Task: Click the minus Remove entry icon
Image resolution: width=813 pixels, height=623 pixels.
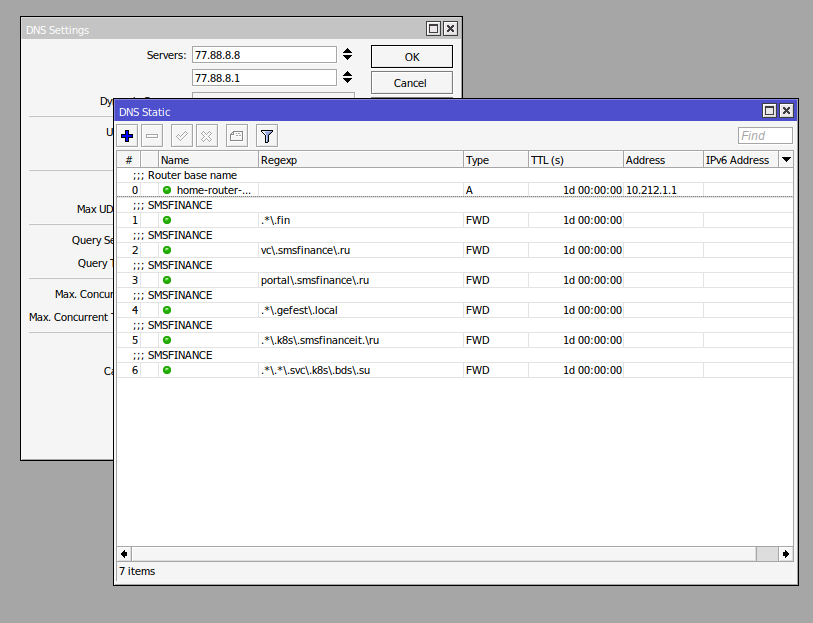Action: (152, 136)
